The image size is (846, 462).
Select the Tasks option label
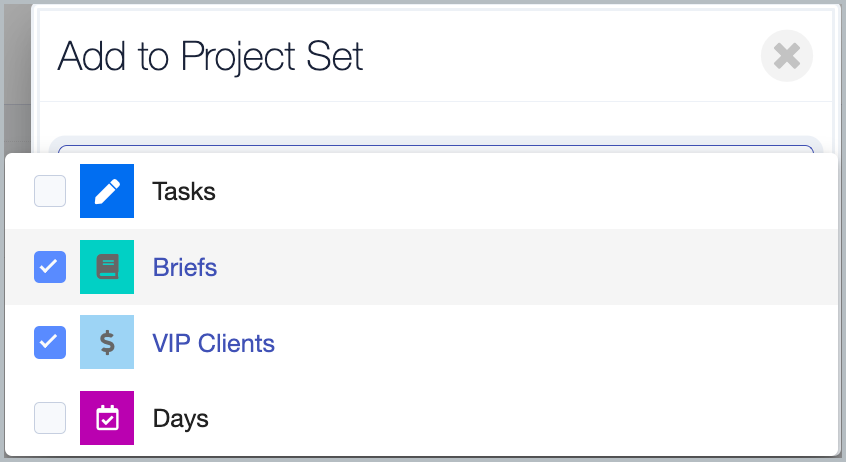click(184, 191)
